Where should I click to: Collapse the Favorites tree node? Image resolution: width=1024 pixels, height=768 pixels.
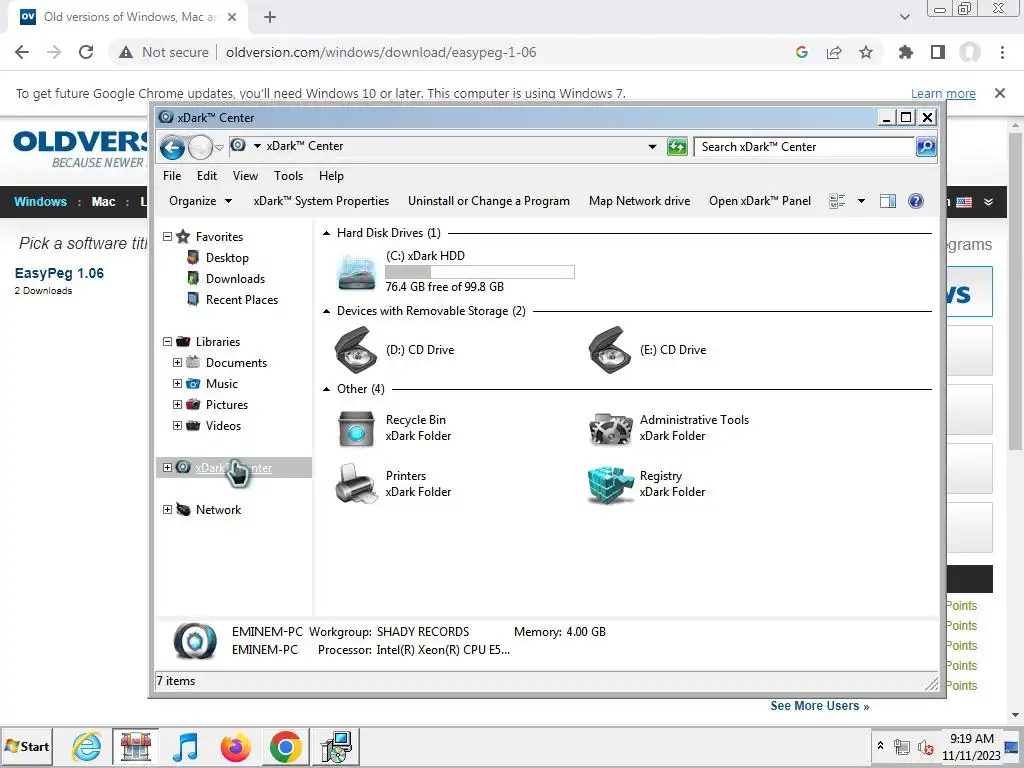click(x=167, y=236)
